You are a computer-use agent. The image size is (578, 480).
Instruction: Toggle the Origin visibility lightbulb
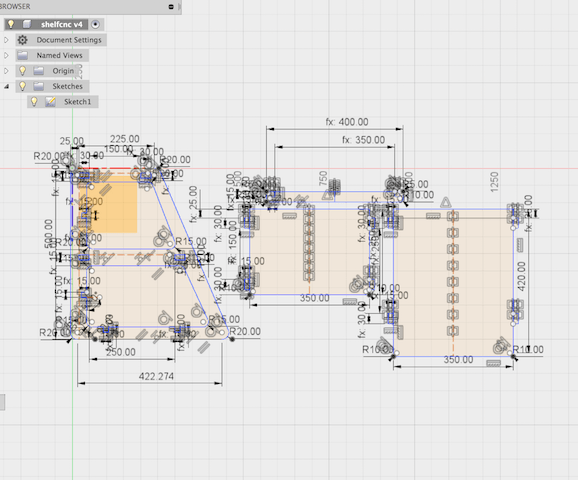(22, 70)
